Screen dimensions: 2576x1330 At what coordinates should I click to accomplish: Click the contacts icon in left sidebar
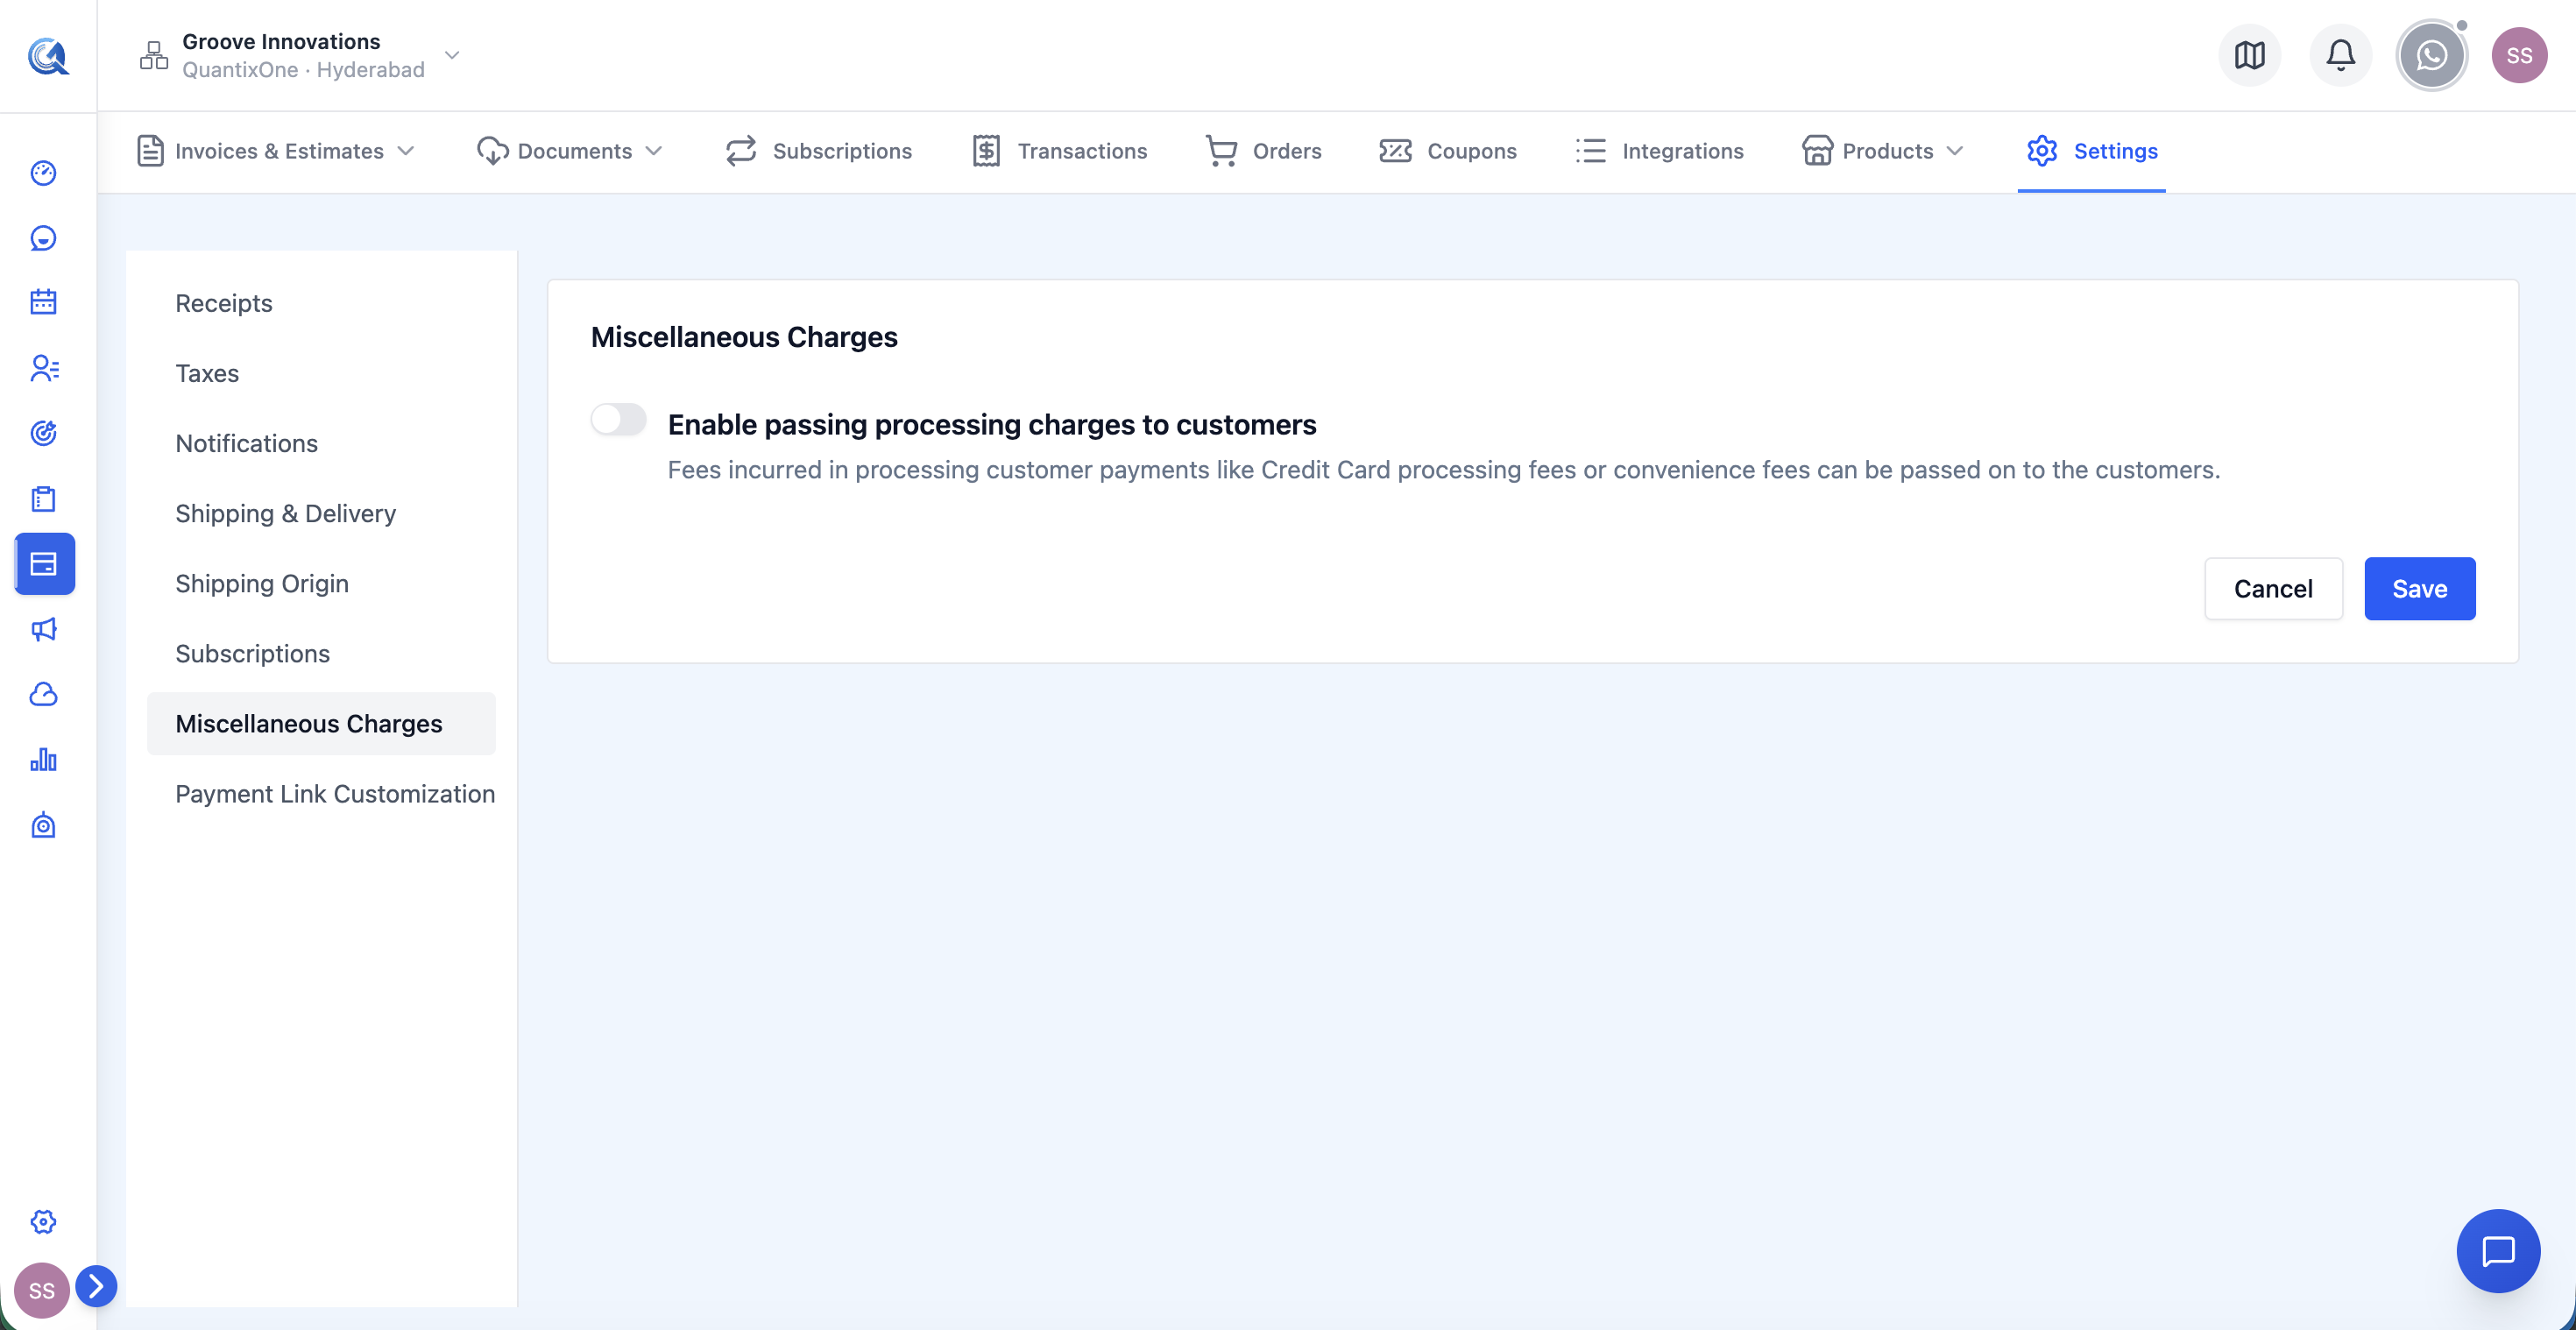click(x=43, y=368)
